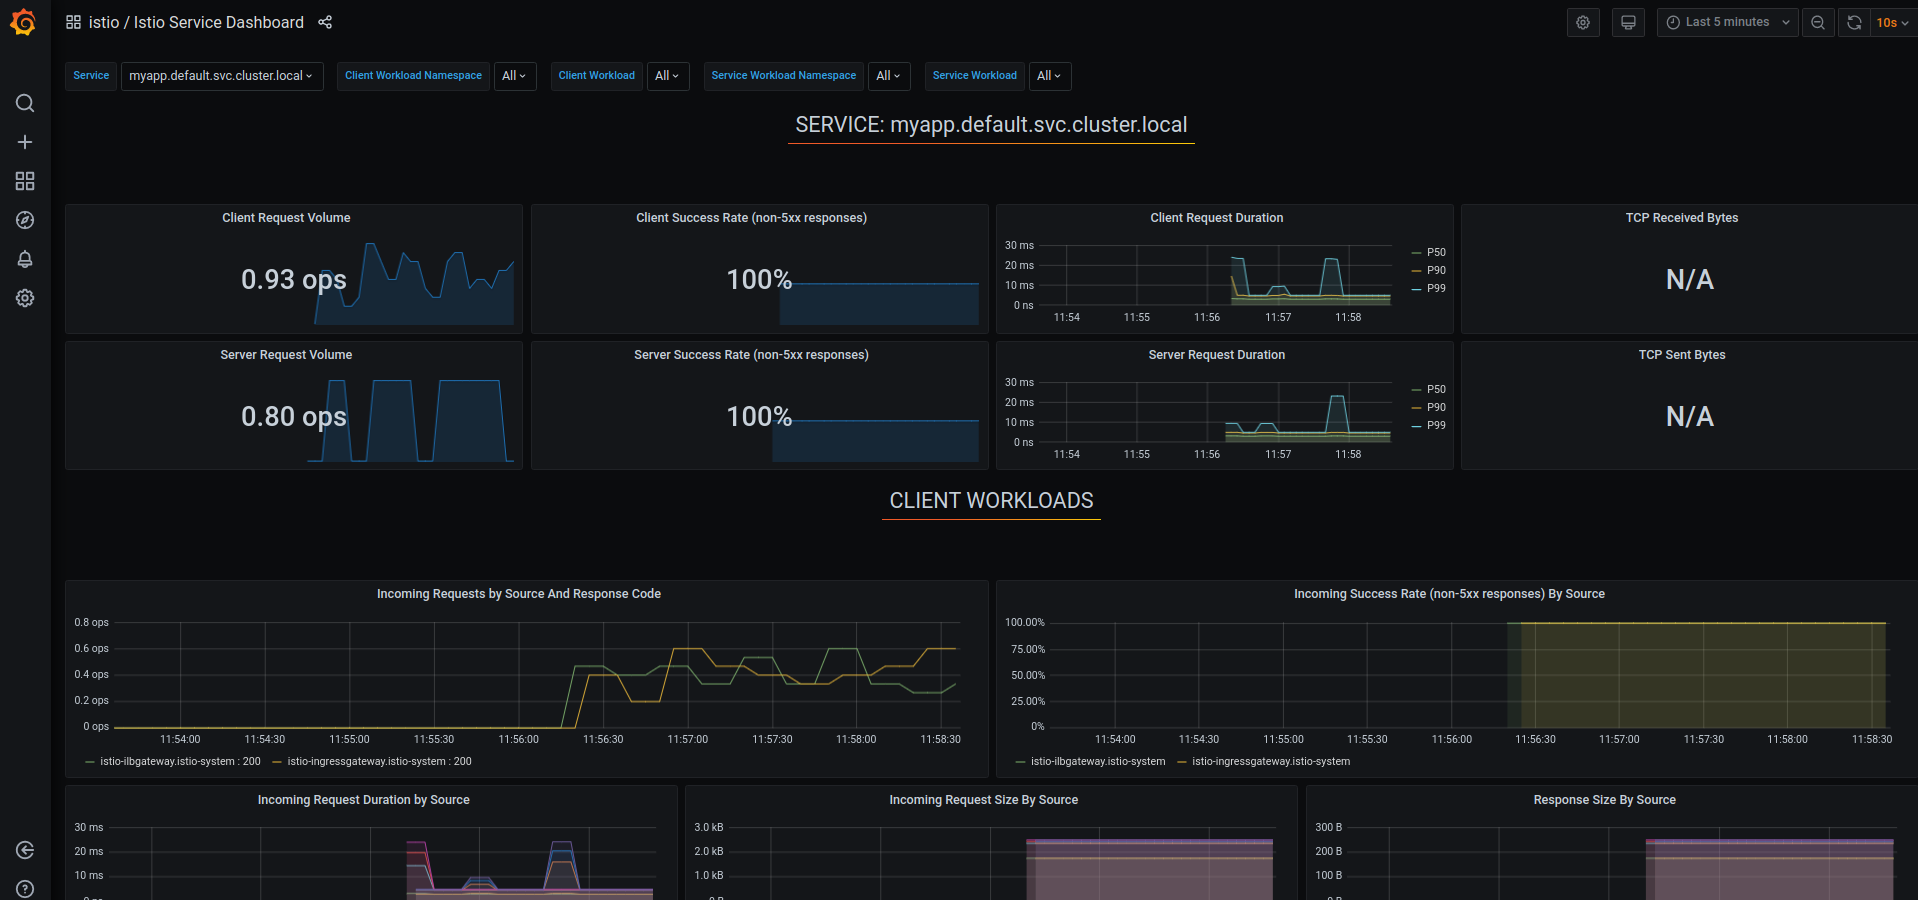Open the Last 5 minutes time picker
Viewport: 1918px width, 900px height.
[x=1728, y=22]
